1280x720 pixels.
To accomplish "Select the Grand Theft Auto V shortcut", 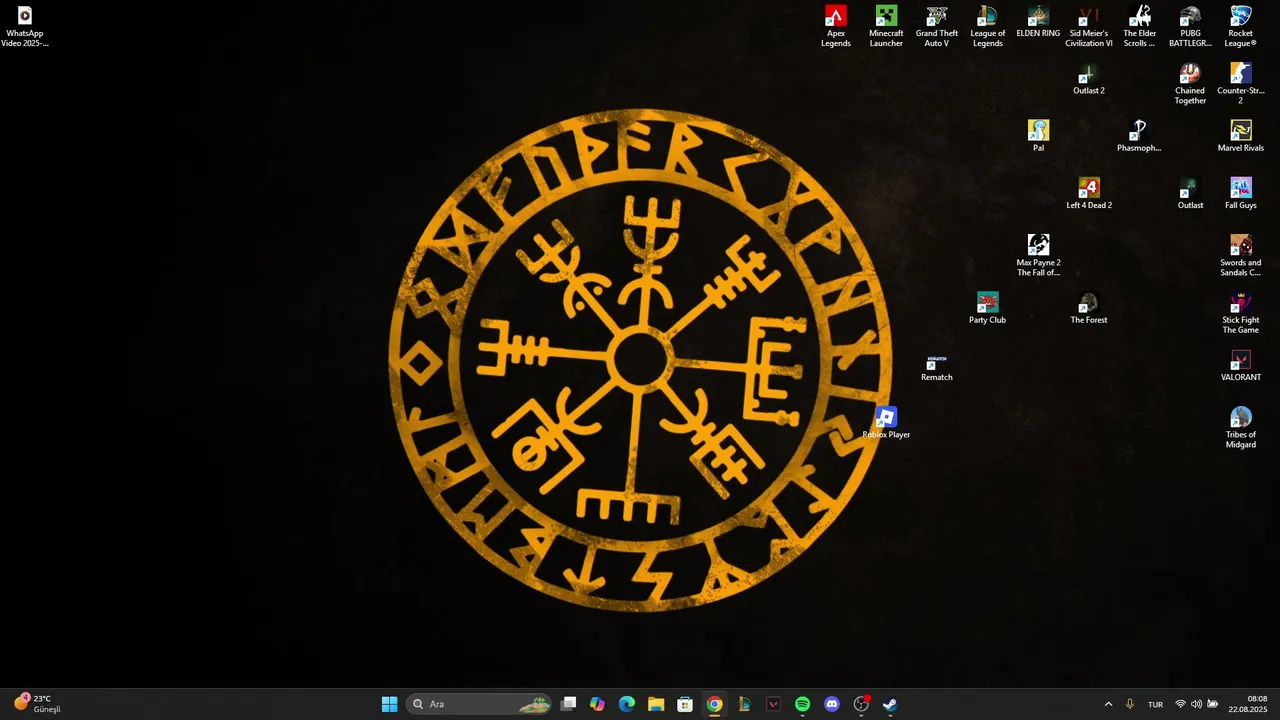I will pyautogui.click(x=937, y=27).
